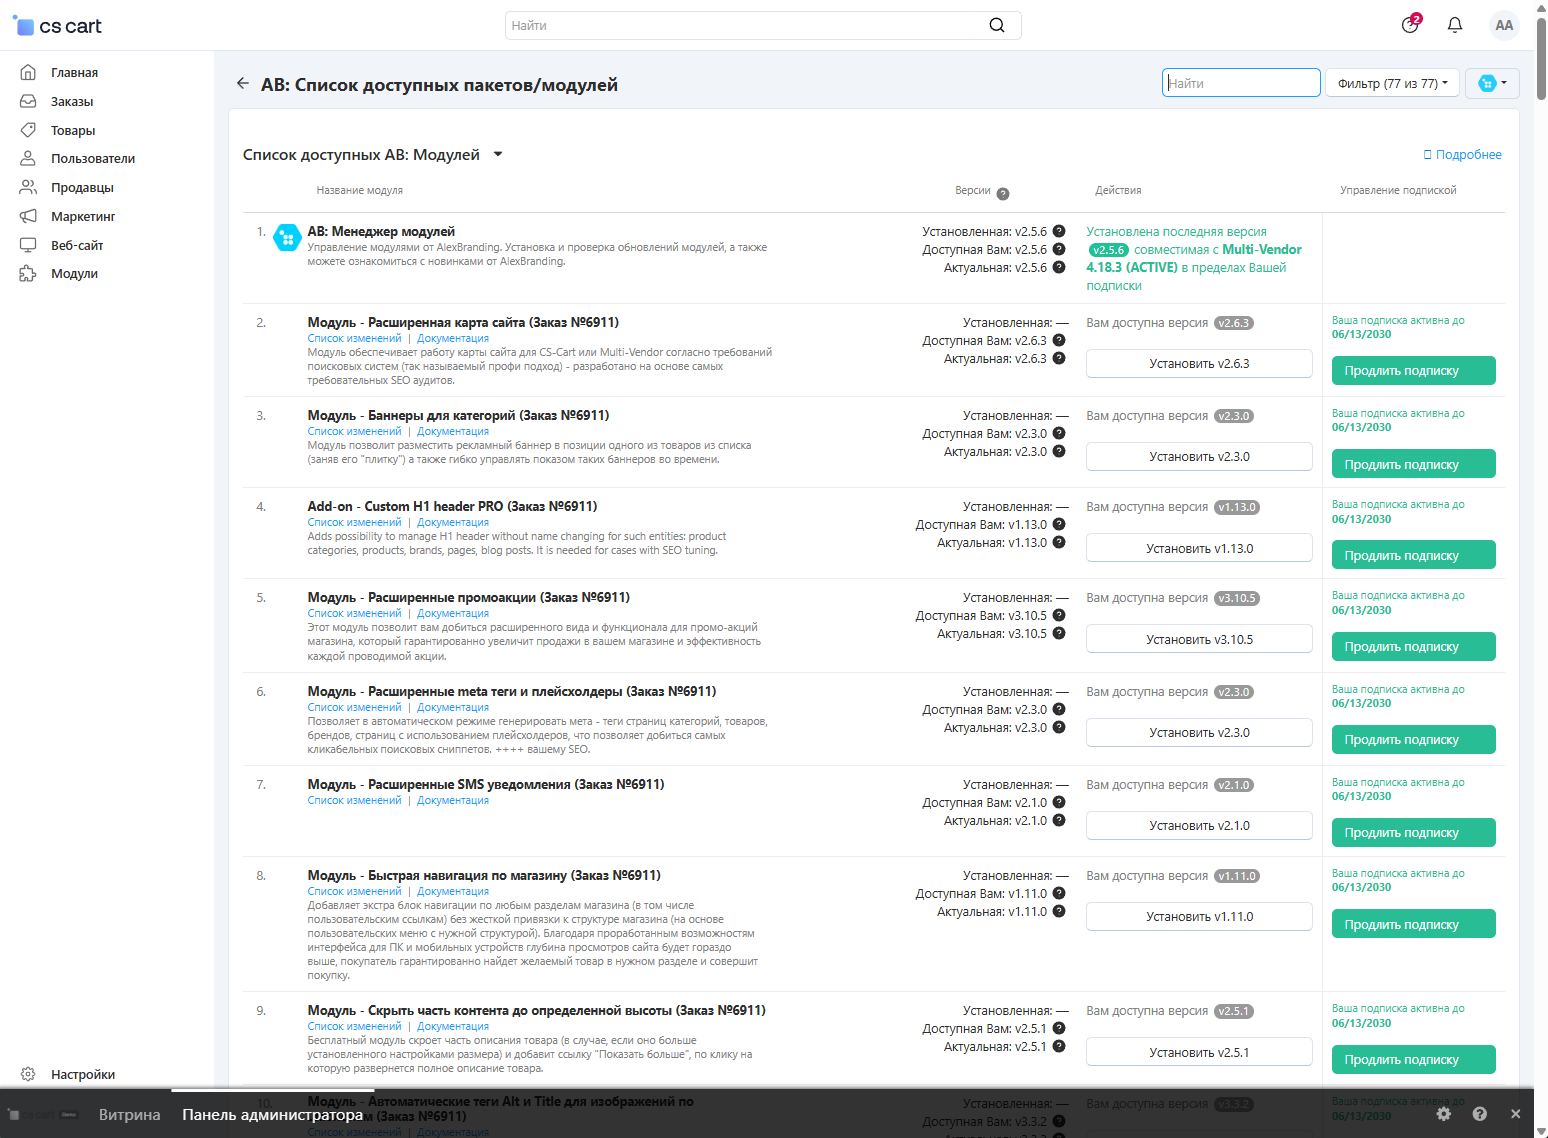Click the Веб-сайт monitor sidebar icon
The width and height of the screenshot is (1548, 1138).
click(28, 245)
